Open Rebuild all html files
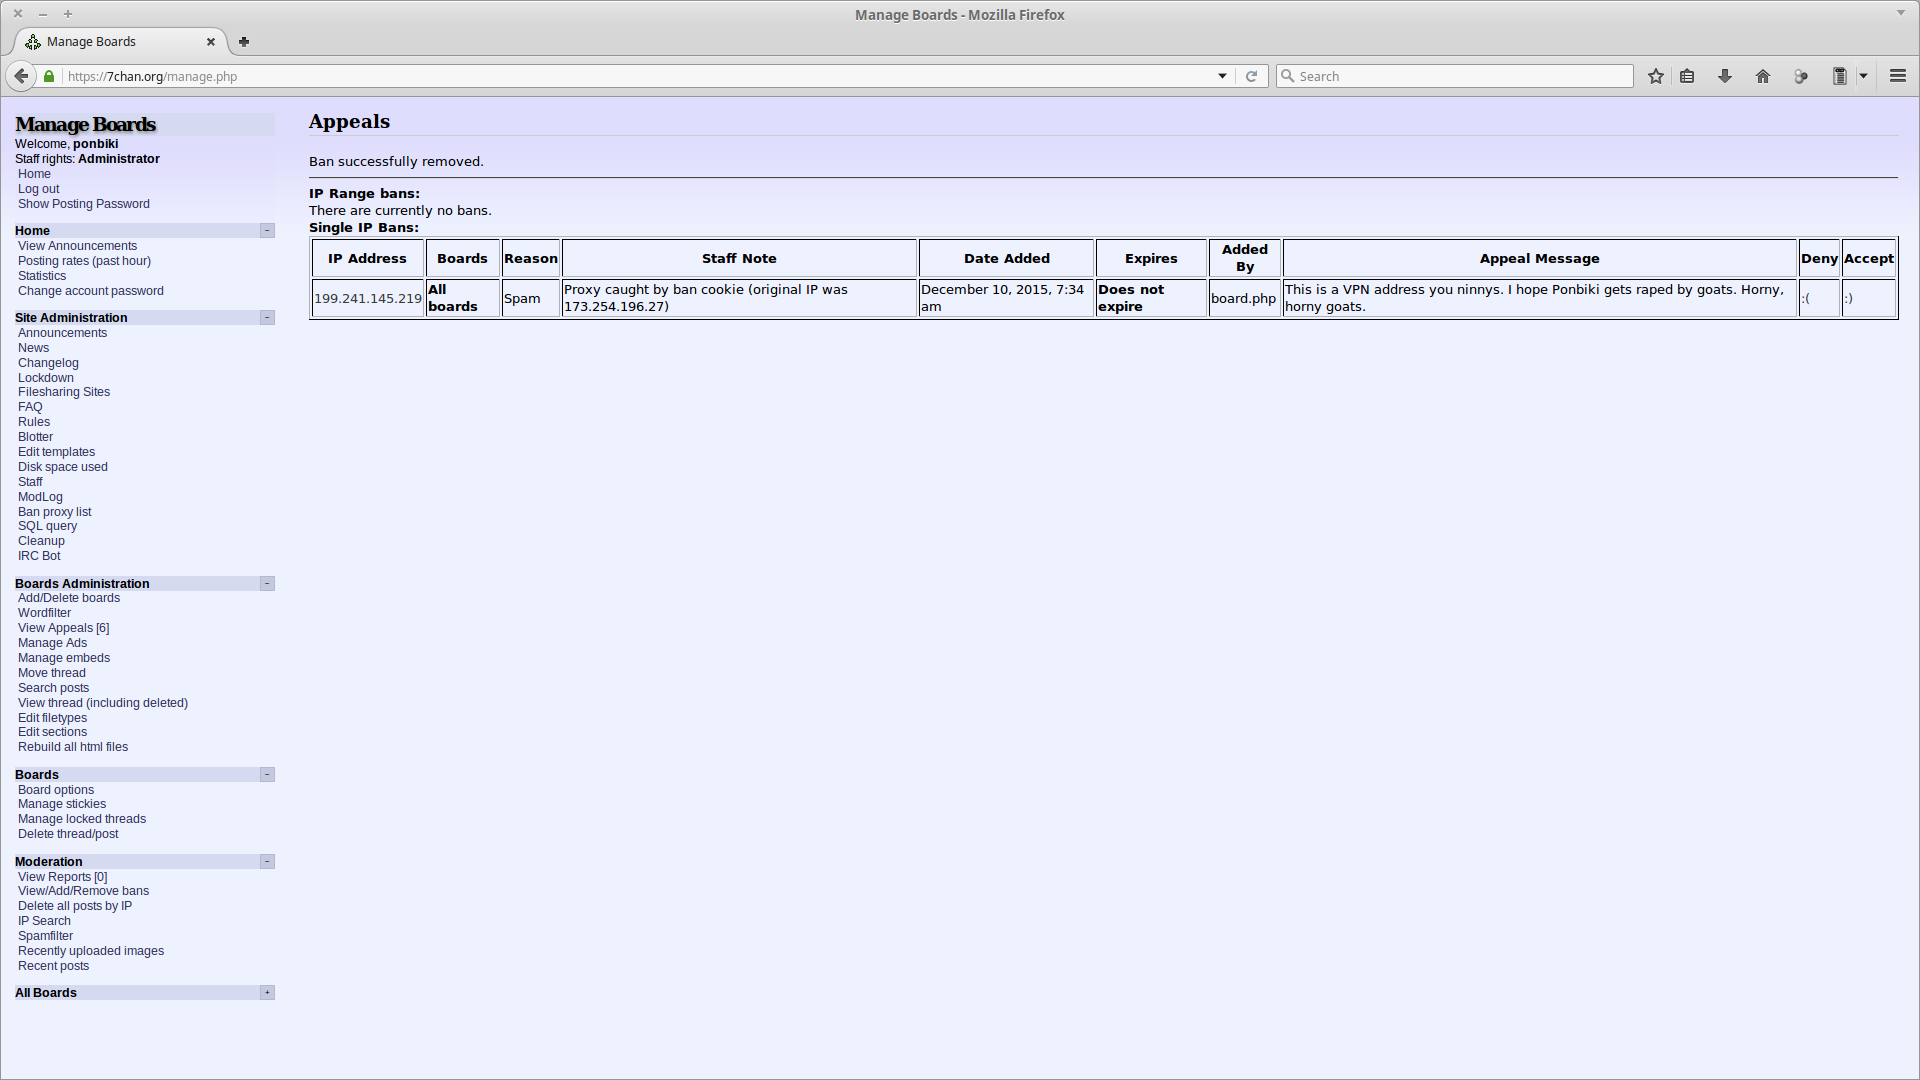Image resolution: width=1920 pixels, height=1080 pixels. click(73, 747)
